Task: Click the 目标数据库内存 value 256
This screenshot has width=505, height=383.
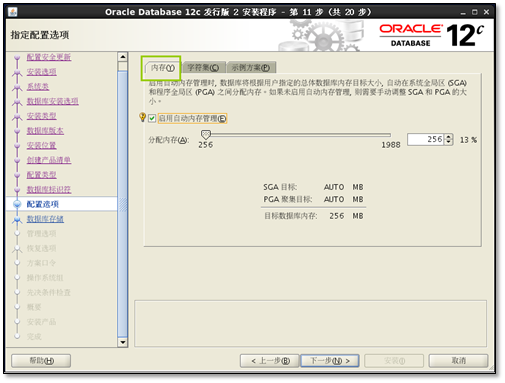Action: (337, 216)
